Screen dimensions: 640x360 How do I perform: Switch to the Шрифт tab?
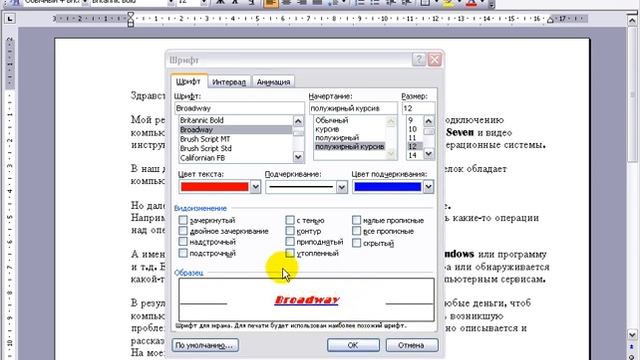click(x=188, y=81)
